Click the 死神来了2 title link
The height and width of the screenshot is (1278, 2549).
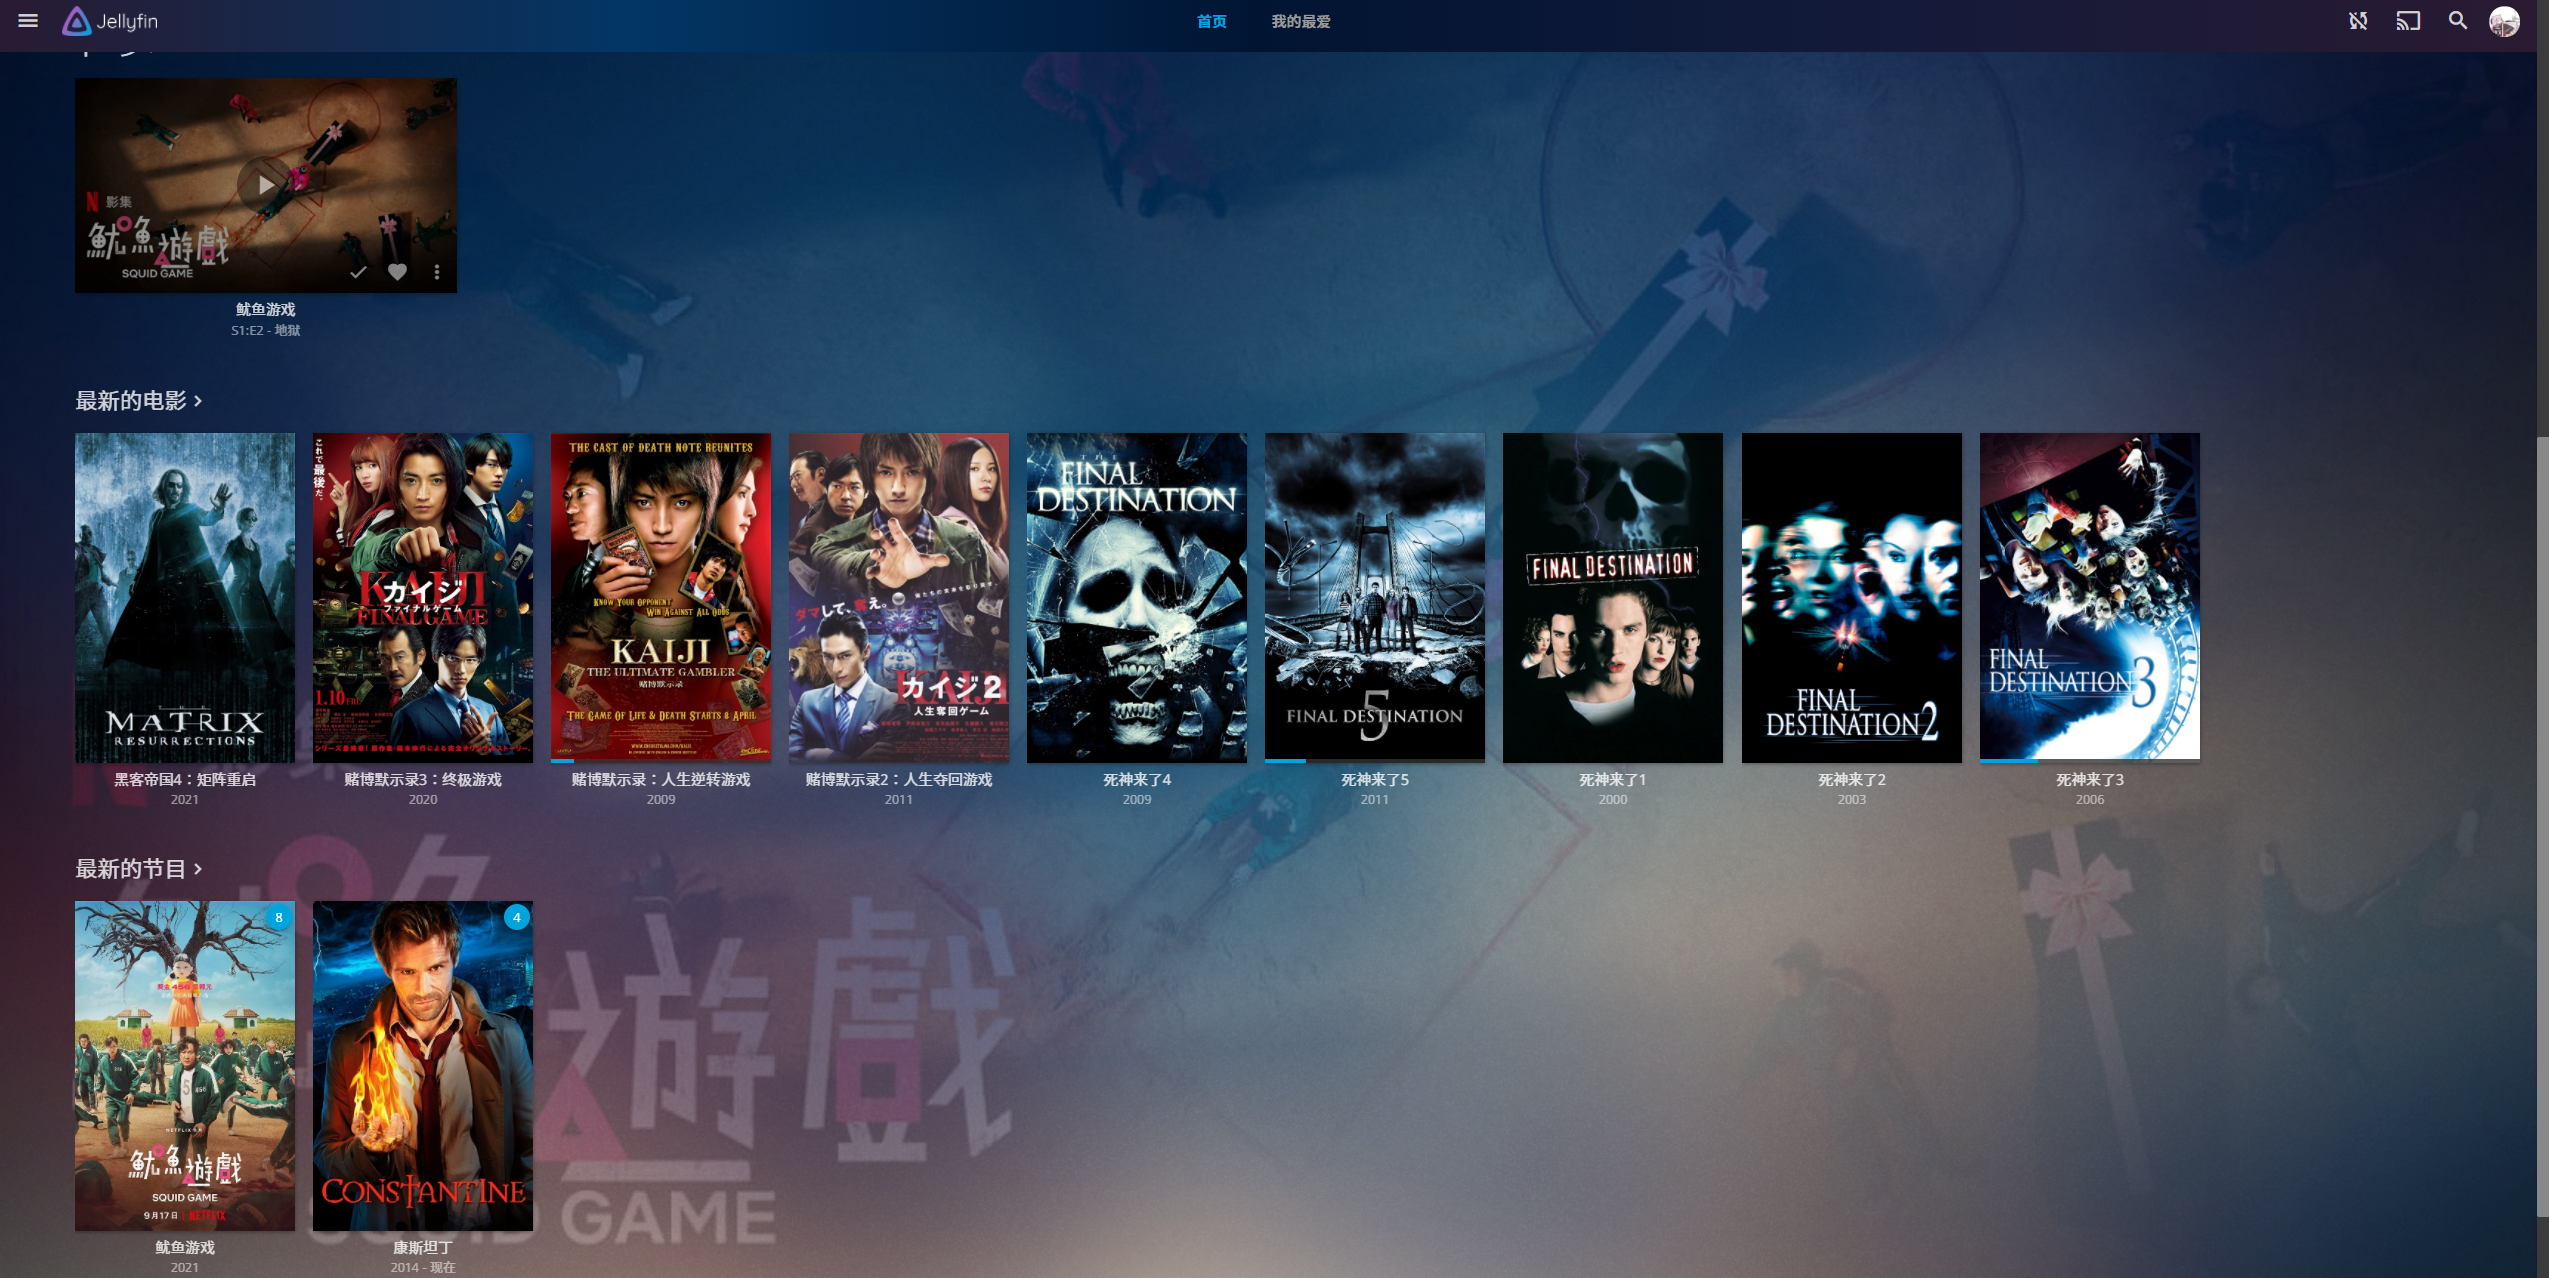[x=1852, y=779]
